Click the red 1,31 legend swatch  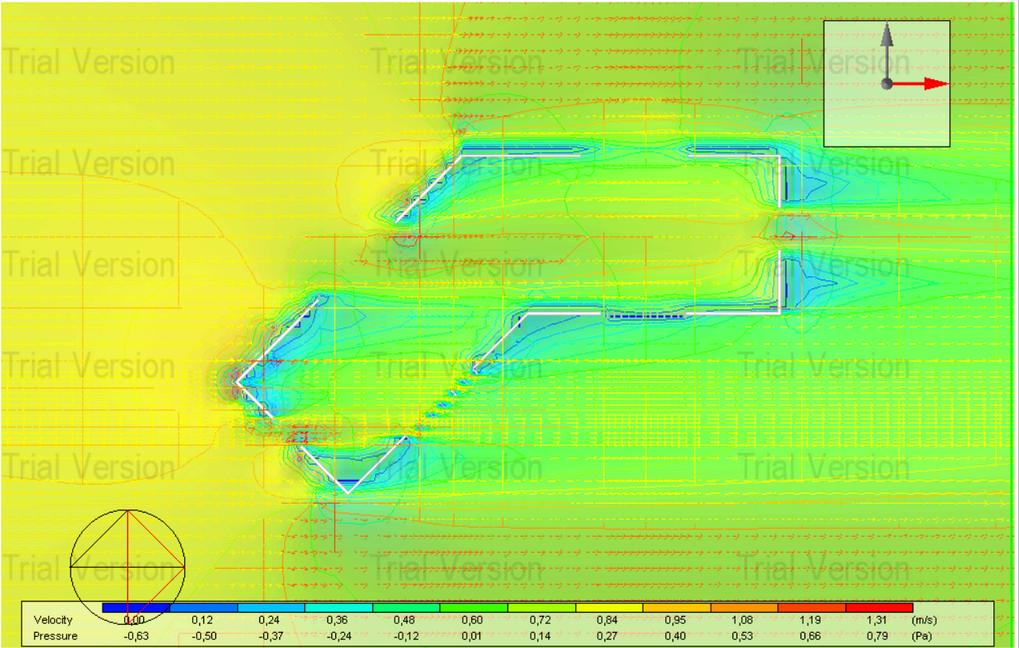pyautogui.click(x=879, y=608)
